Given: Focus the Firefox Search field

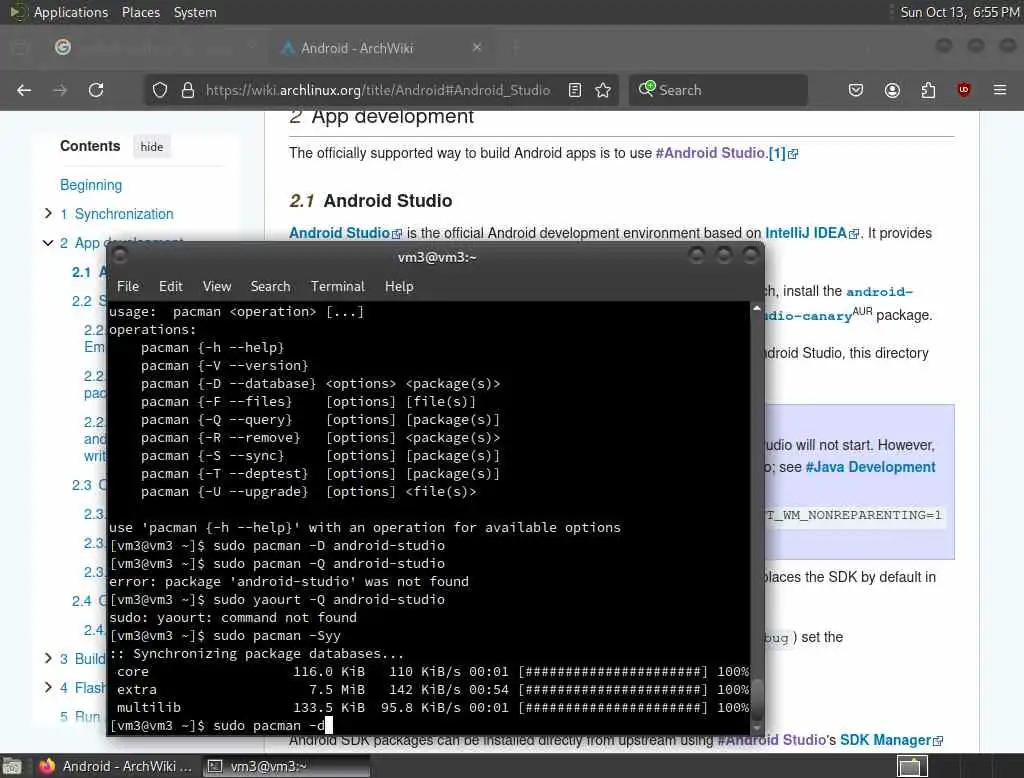Looking at the screenshot, I should (x=718, y=90).
